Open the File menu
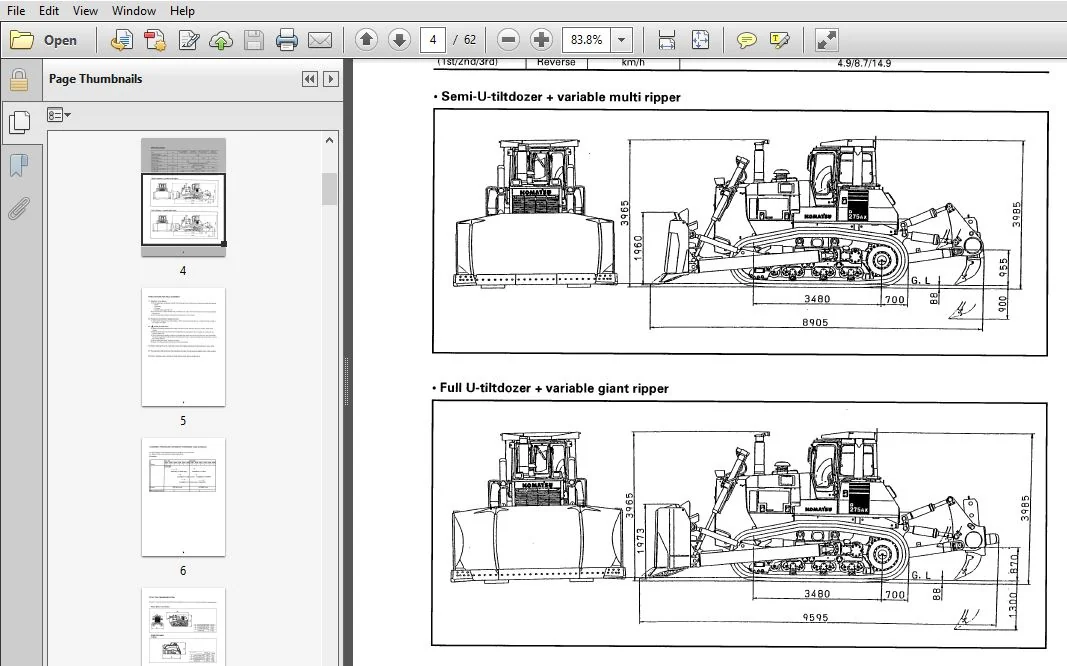 coord(16,11)
